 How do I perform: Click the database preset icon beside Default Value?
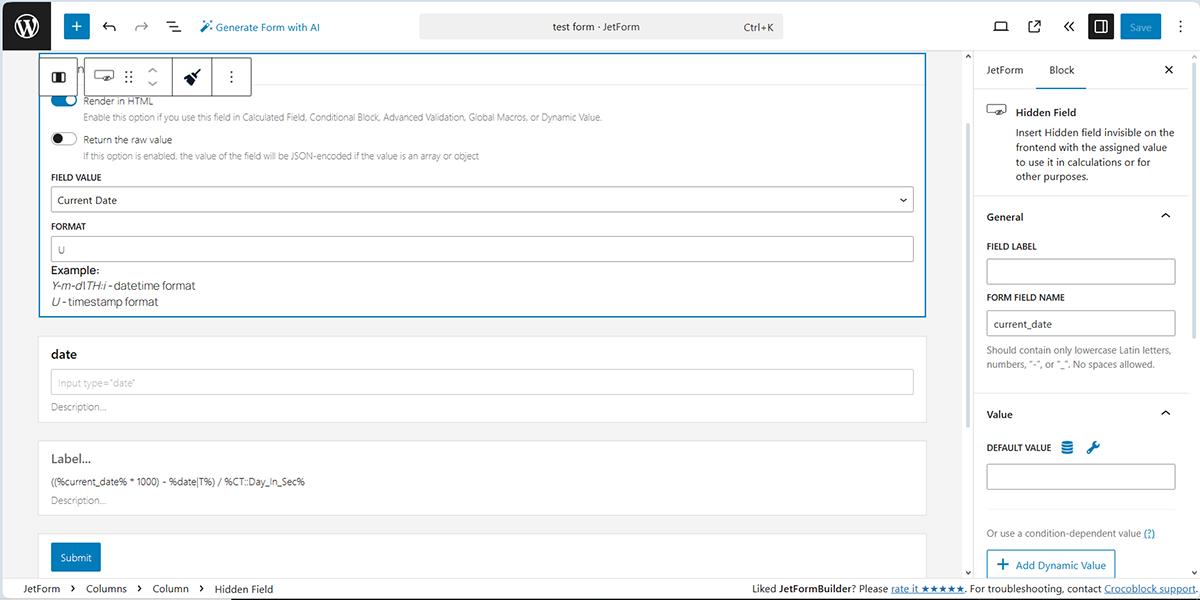pos(1067,447)
